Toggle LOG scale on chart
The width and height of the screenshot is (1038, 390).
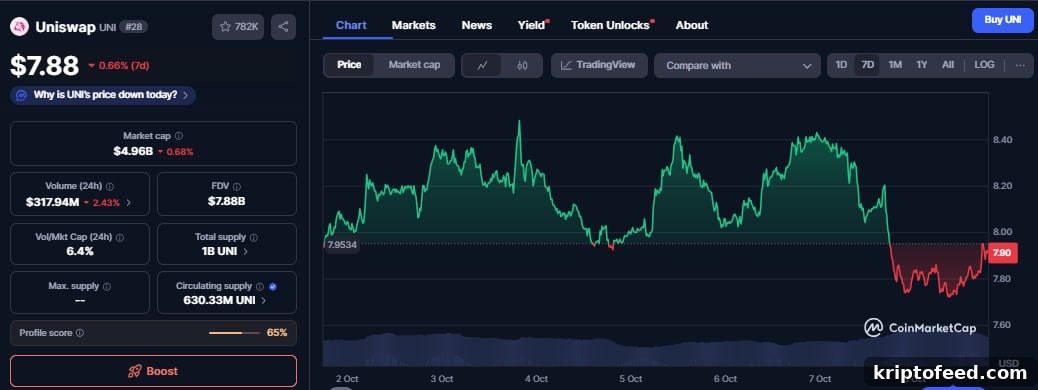pyautogui.click(x=984, y=65)
